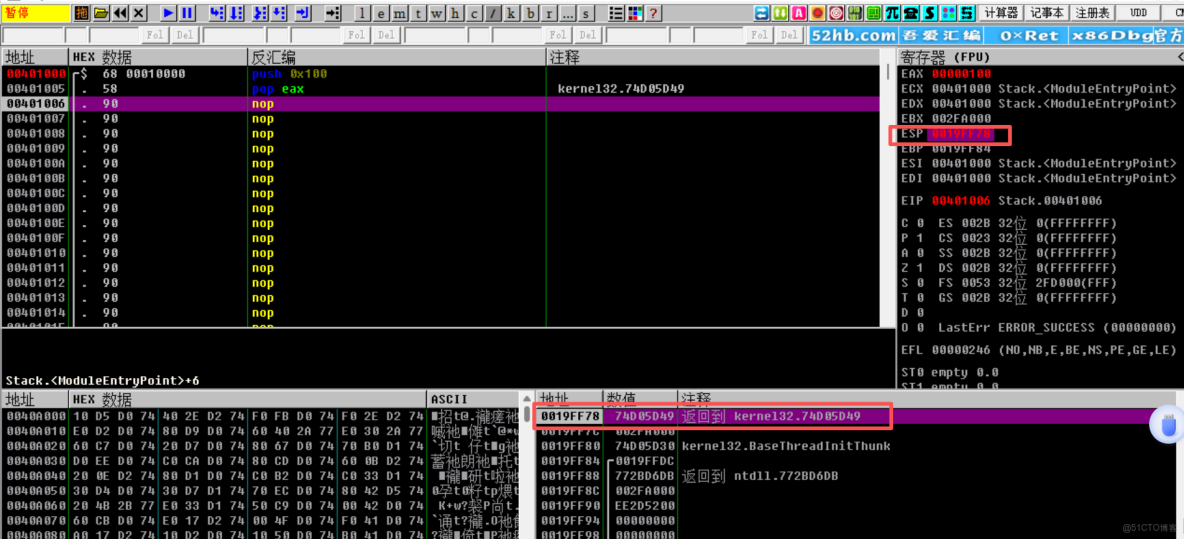Open a file with the folder icon
1184x539 pixels.
101,14
